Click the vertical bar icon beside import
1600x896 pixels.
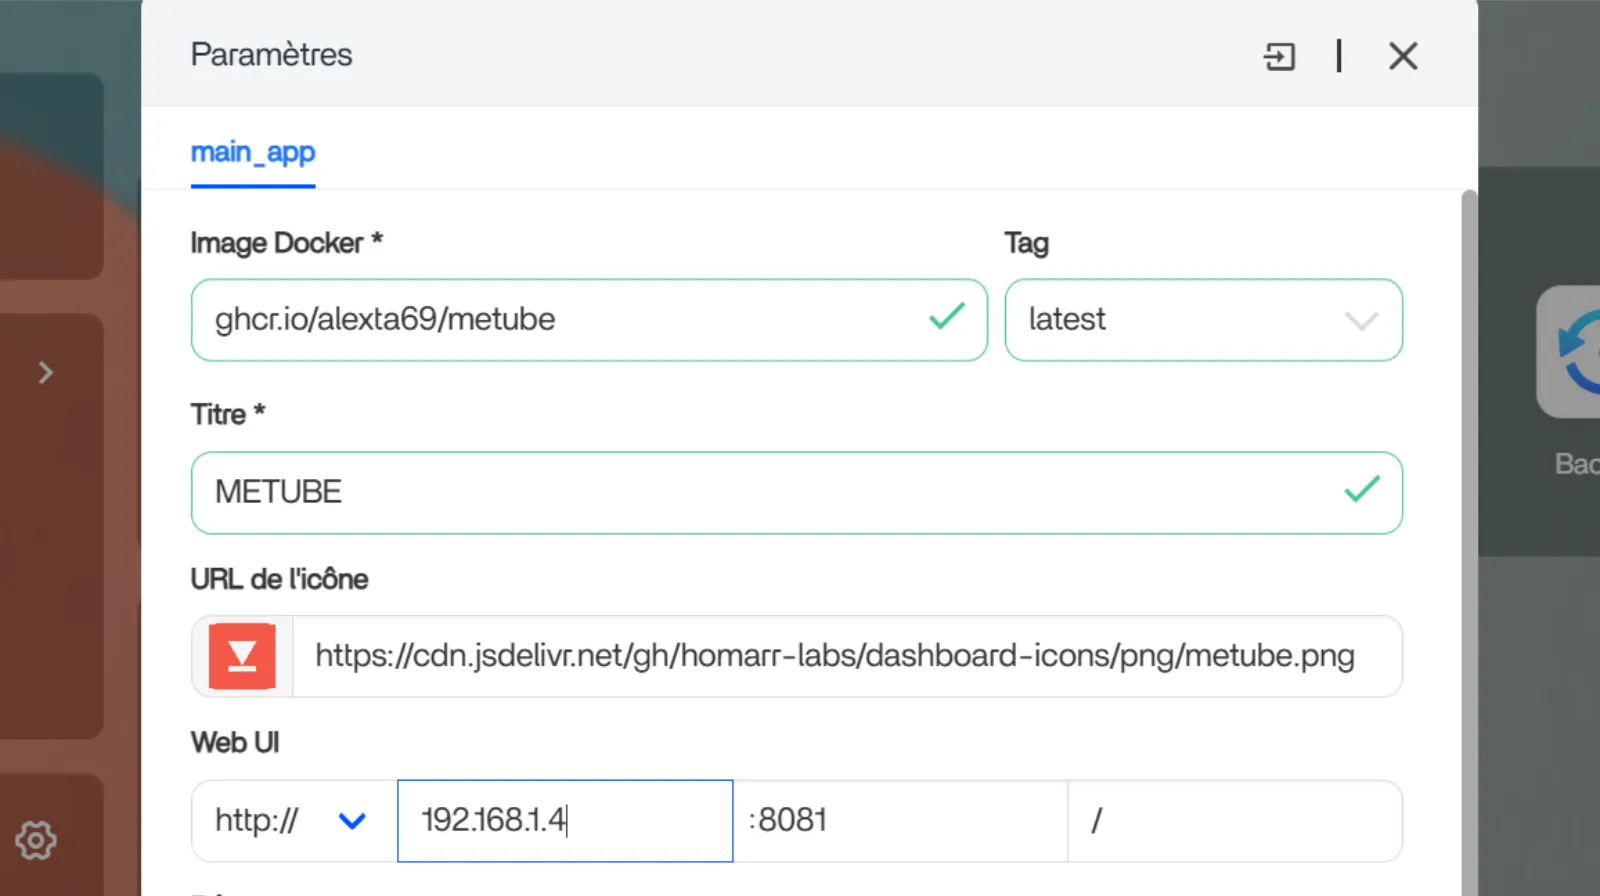[1339, 56]
